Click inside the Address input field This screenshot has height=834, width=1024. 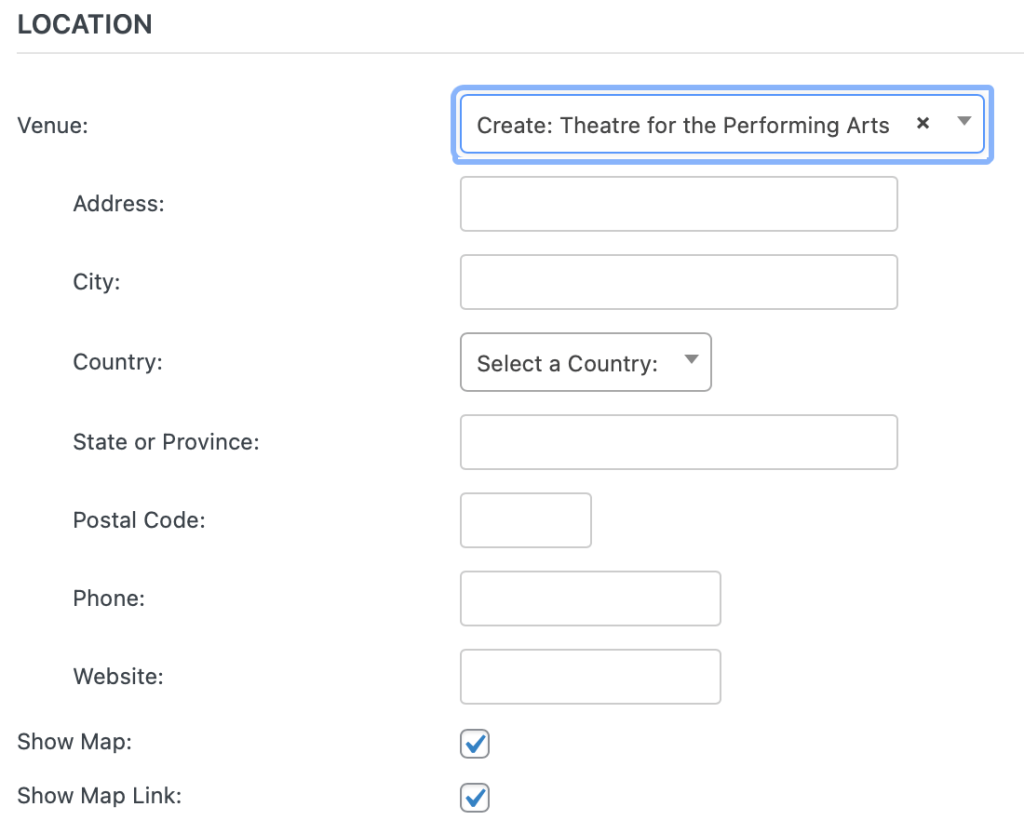tap(678, 203)
